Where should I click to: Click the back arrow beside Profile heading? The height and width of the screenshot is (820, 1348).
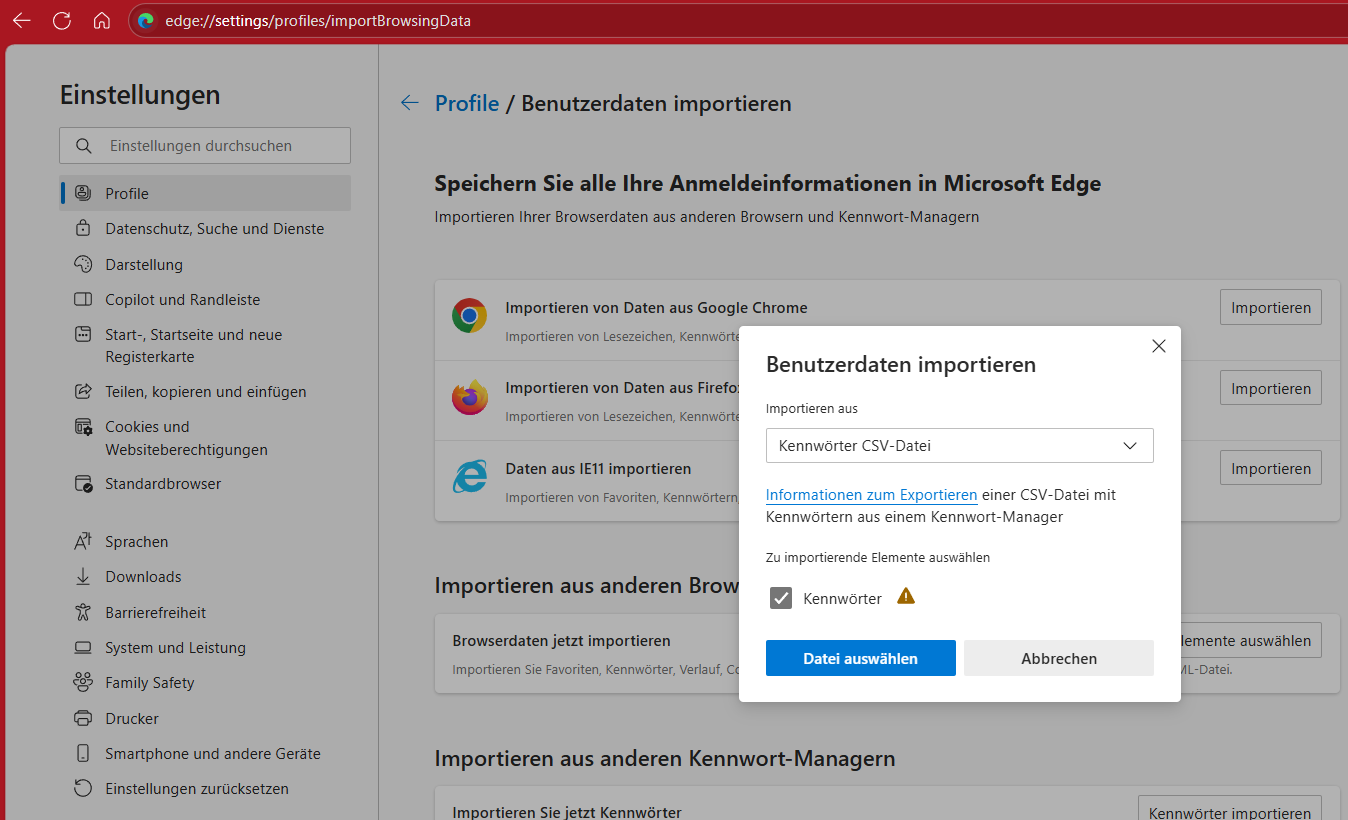click(x=409, y=103)
